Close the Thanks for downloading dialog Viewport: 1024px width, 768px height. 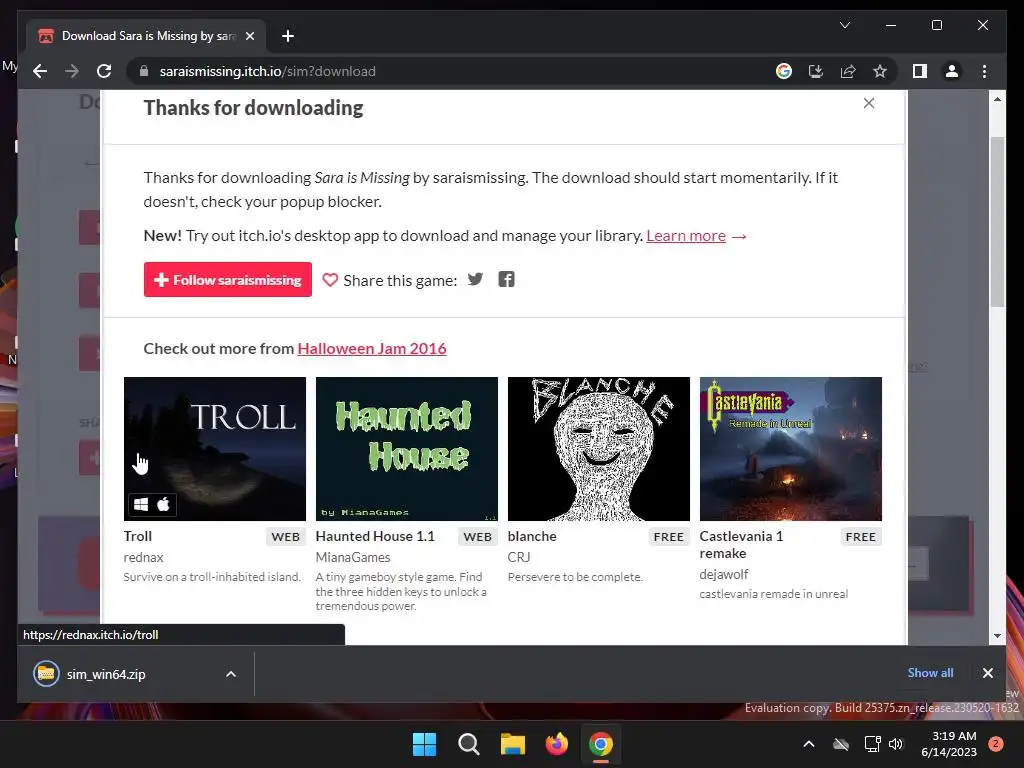(869, 103)
